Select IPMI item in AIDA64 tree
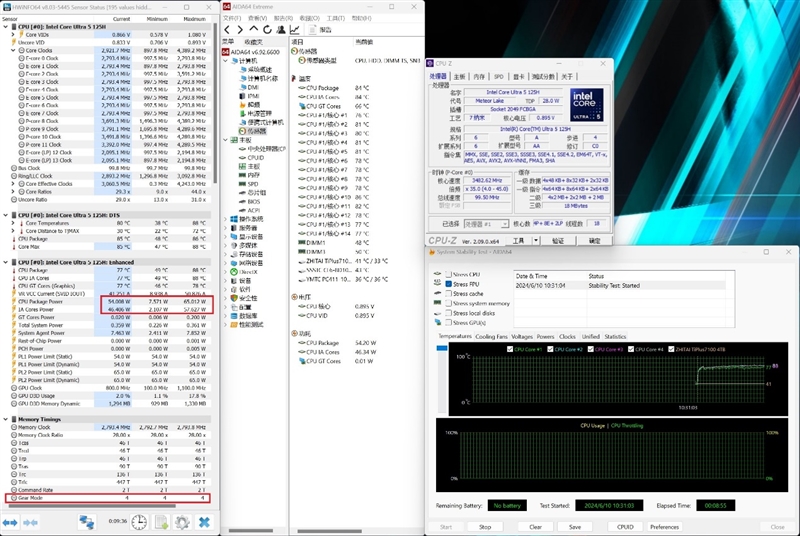Viewport: 800px width, 536px height. click(254, 96)
